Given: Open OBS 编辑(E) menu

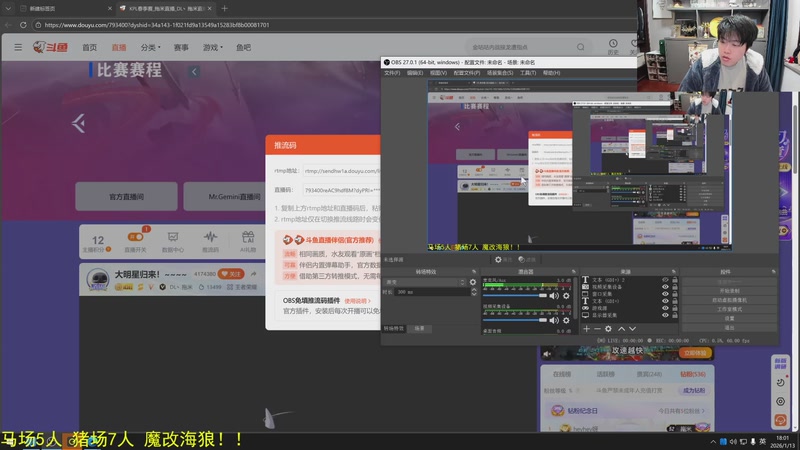Looking at the screenshot, I should tap(415, 73).
